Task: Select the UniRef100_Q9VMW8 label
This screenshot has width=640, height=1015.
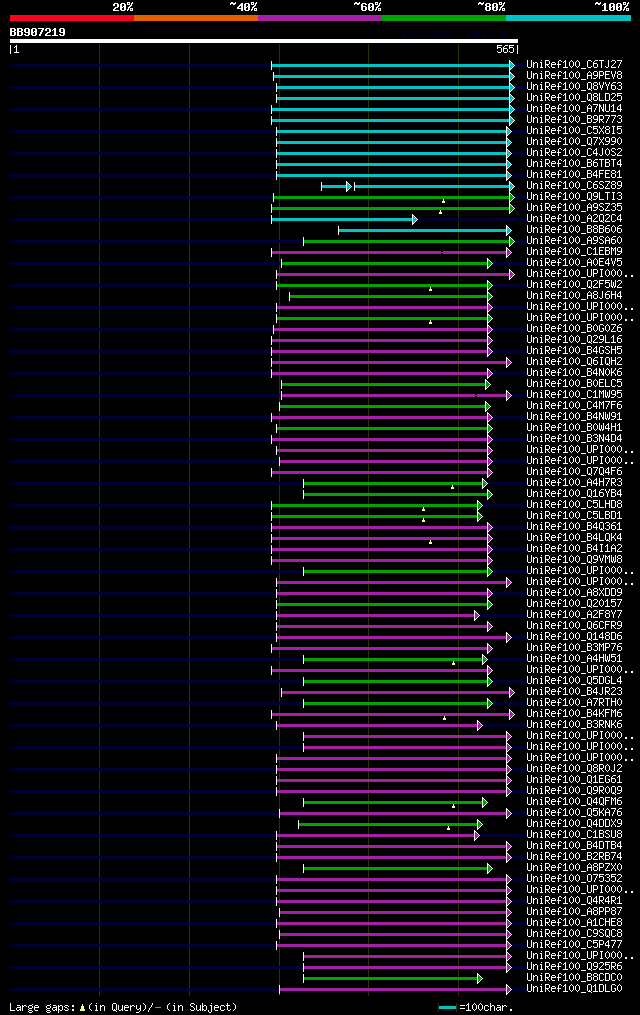Action: (574, 560)
